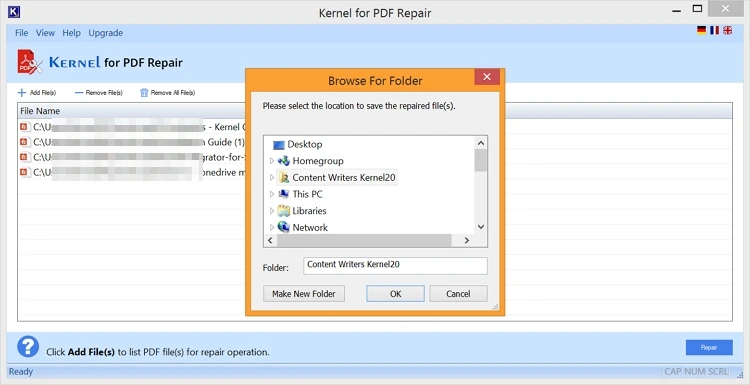Viewport: 750px width, 385px height.
Task: Select the PDF row containing 'onedrive'
Action: click(x=132, y=172)
